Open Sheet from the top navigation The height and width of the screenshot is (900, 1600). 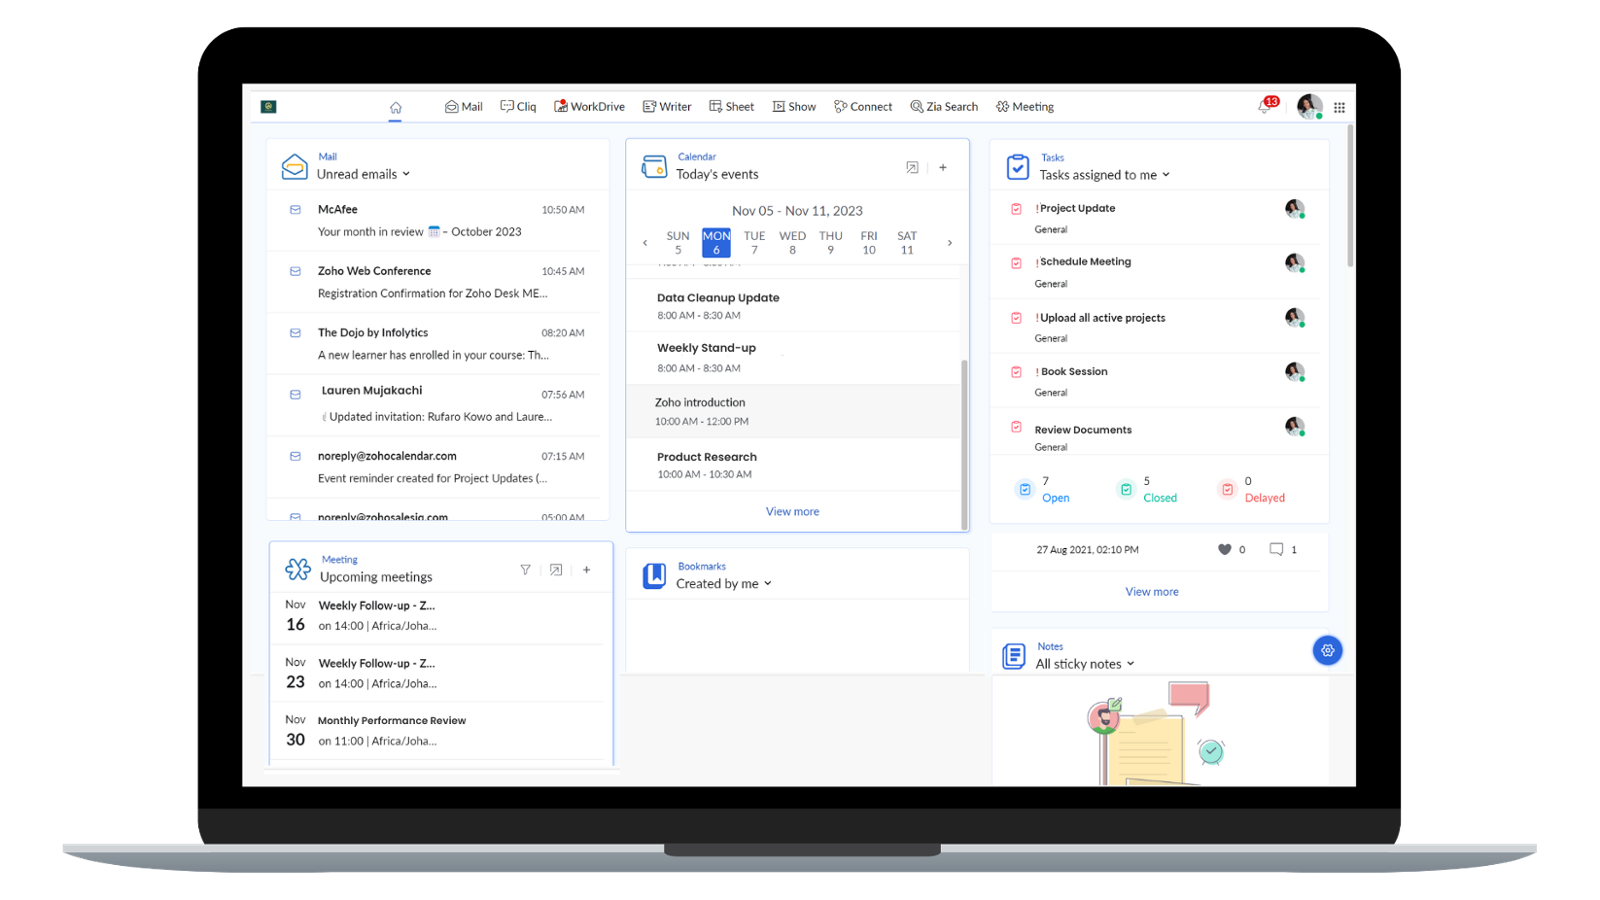coord(732,107)
